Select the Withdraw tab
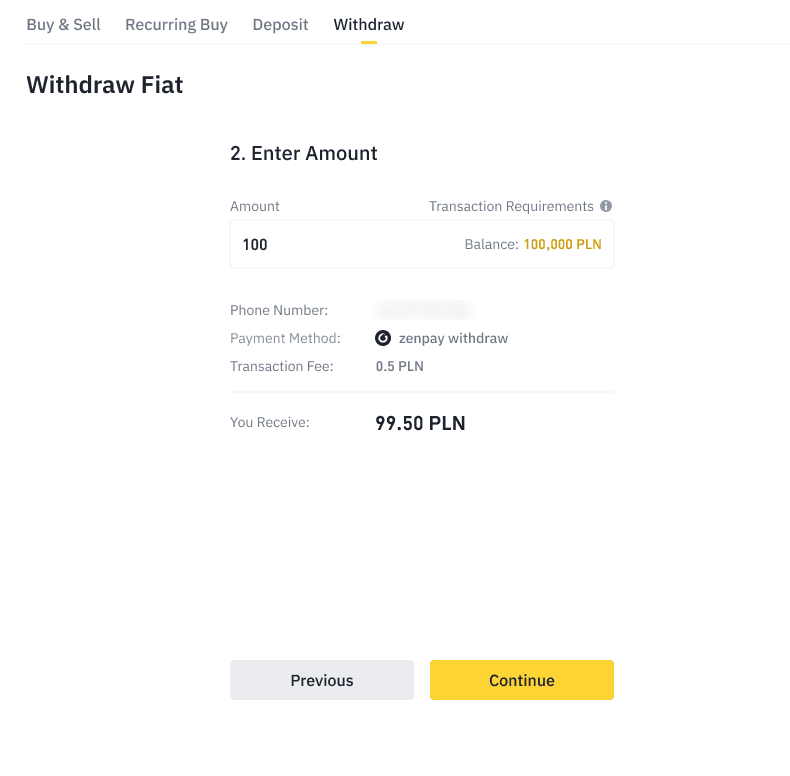This screenshot has width=790, height=776. click(369, 24)
